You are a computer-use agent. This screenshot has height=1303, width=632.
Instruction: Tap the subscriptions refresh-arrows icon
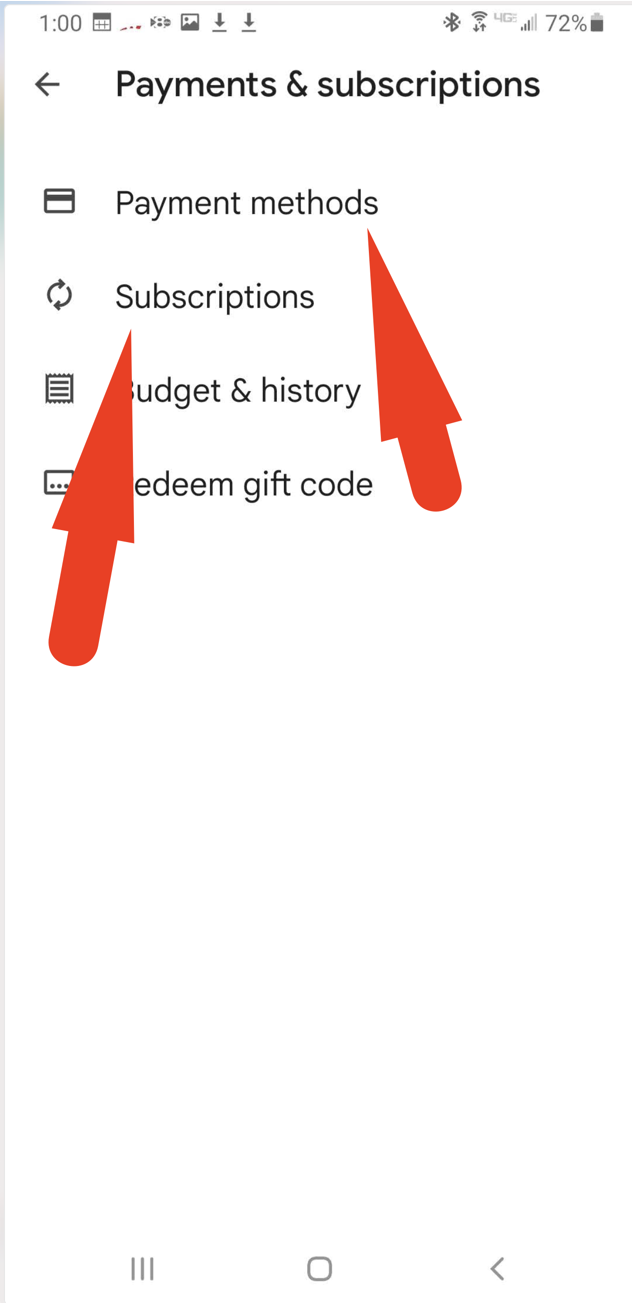[59, 296]
